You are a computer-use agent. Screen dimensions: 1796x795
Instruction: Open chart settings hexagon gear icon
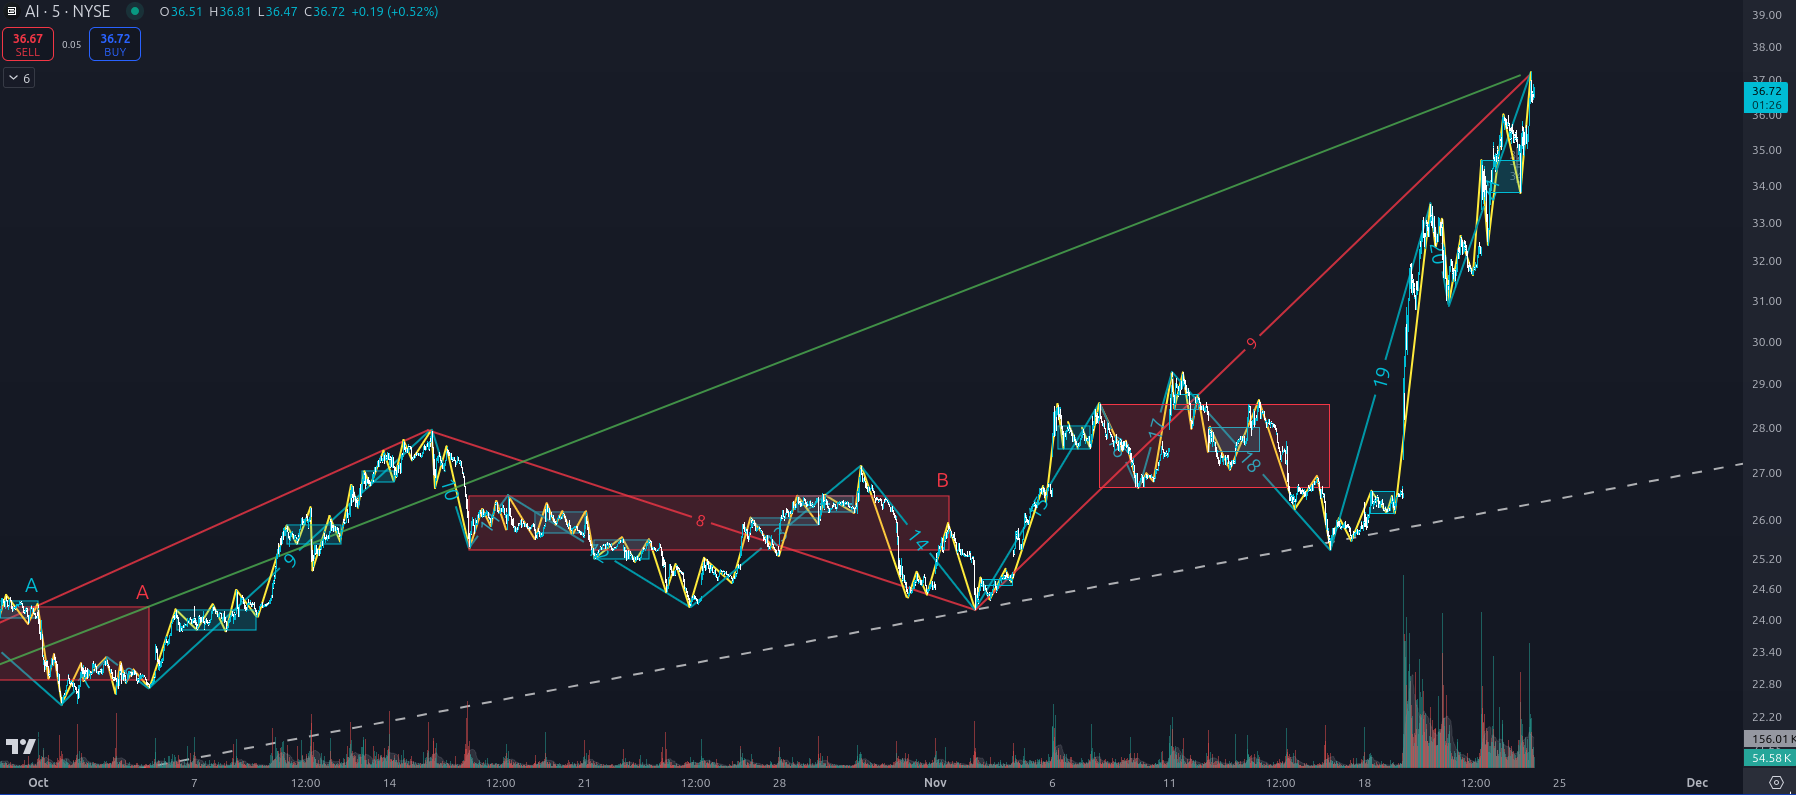(x=1776, y=783)
